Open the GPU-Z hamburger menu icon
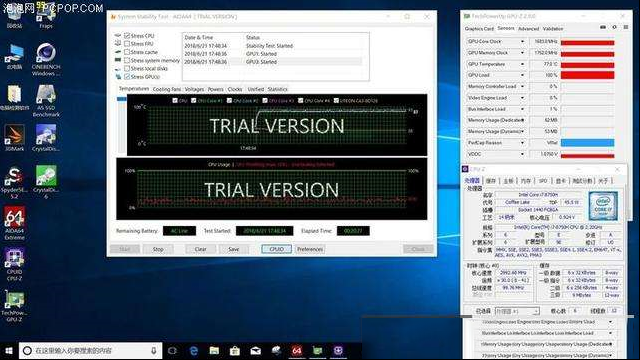 [x=625, y=27]
